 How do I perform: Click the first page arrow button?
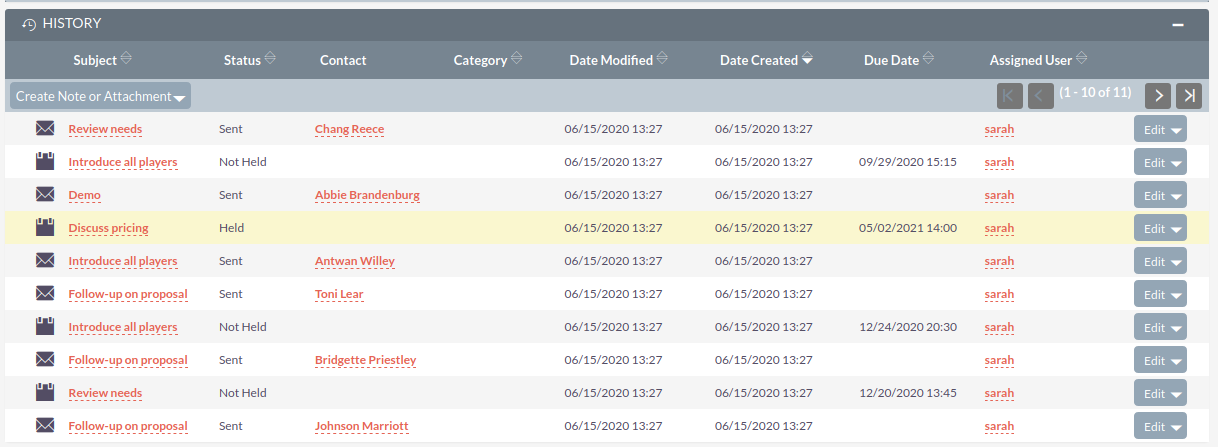click(x=1010, y=95)
